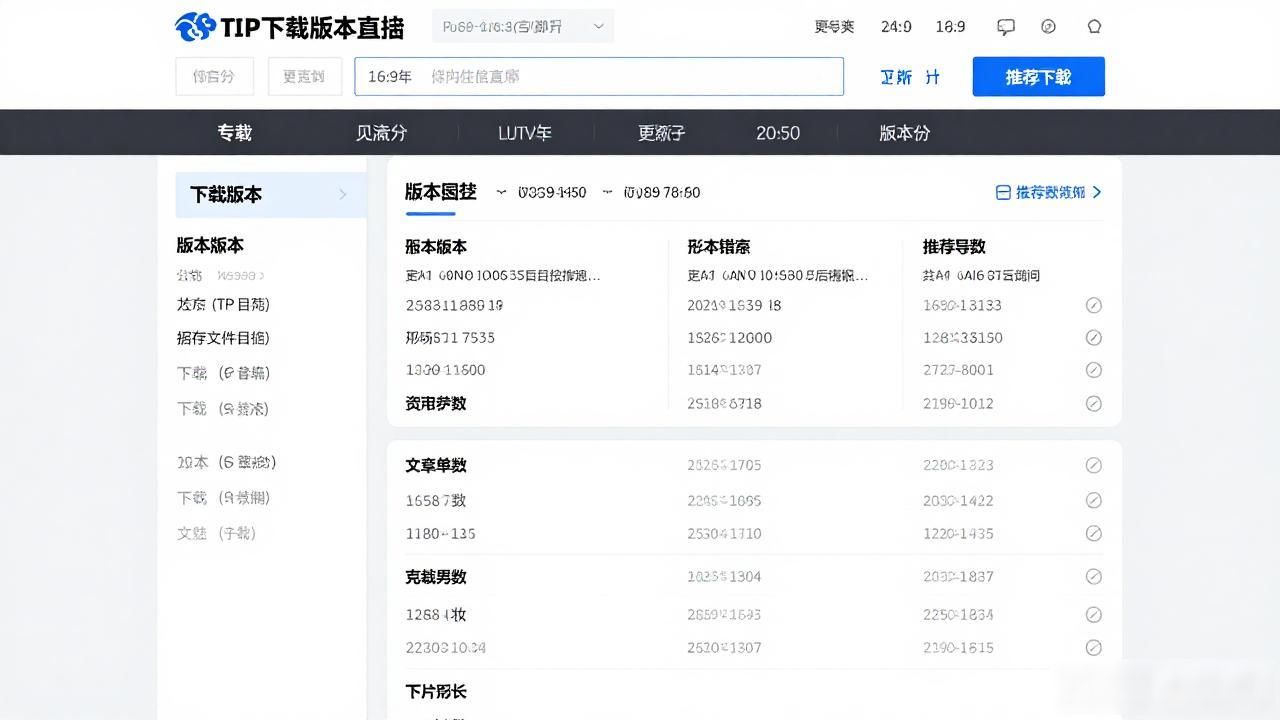
Task: Click the 推荐导数 column header
Action: (954, 246)
